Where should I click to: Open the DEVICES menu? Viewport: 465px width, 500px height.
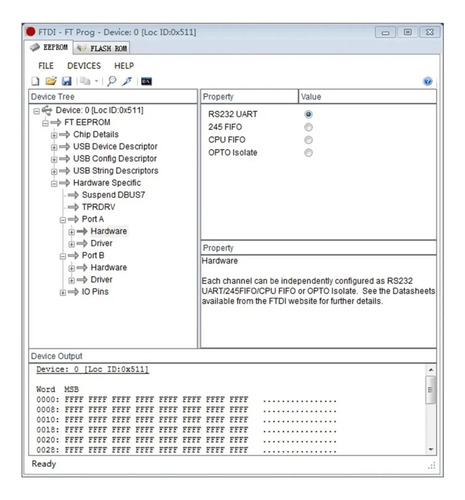84,66
